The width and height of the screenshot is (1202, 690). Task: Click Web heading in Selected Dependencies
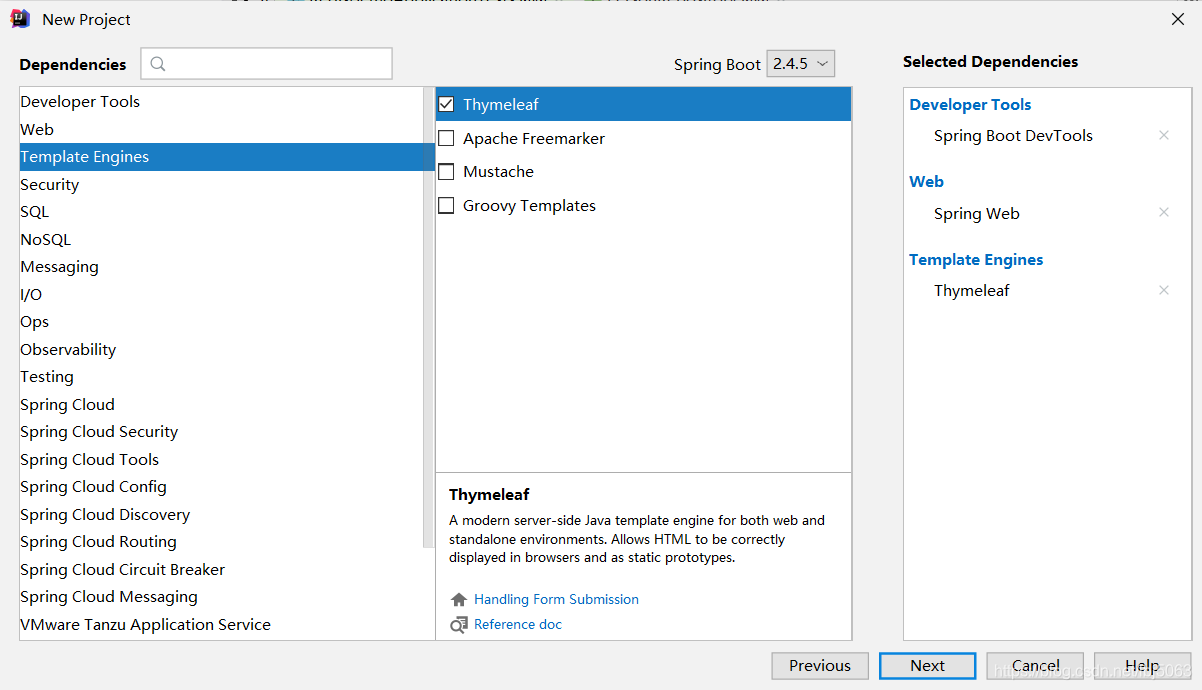coord(926,181)
